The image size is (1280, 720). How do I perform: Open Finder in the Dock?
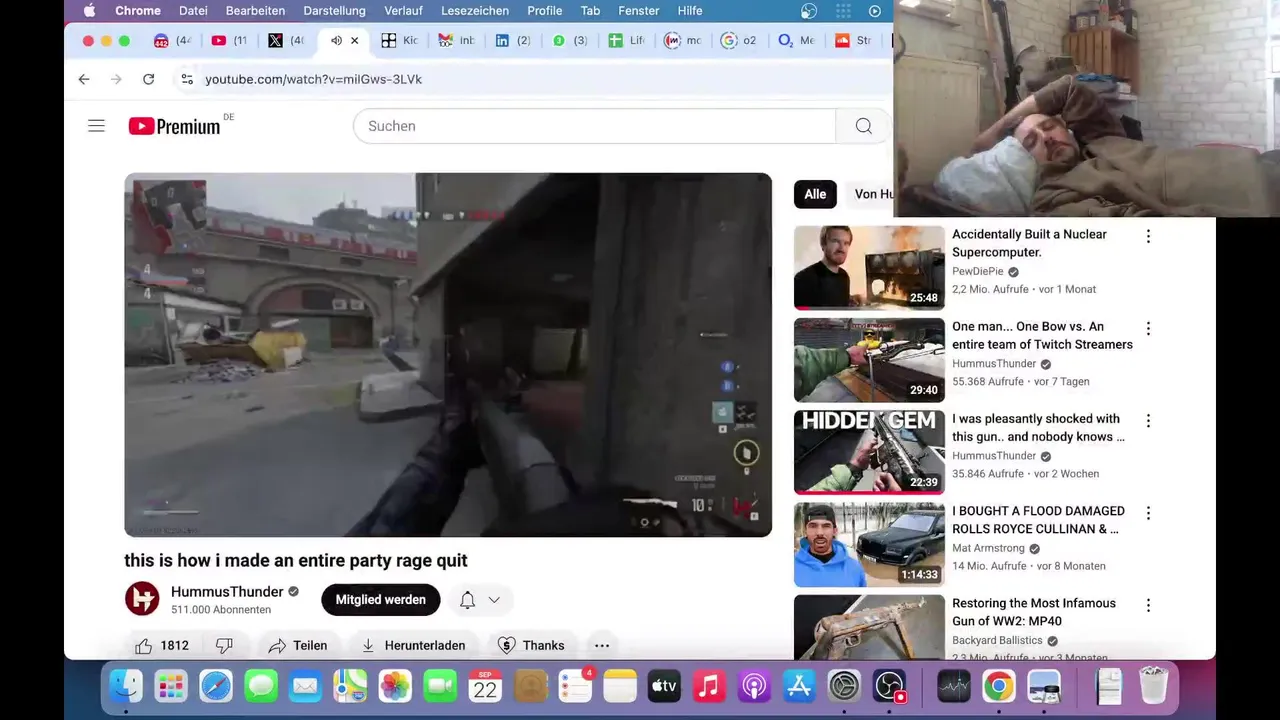(126, 687)
